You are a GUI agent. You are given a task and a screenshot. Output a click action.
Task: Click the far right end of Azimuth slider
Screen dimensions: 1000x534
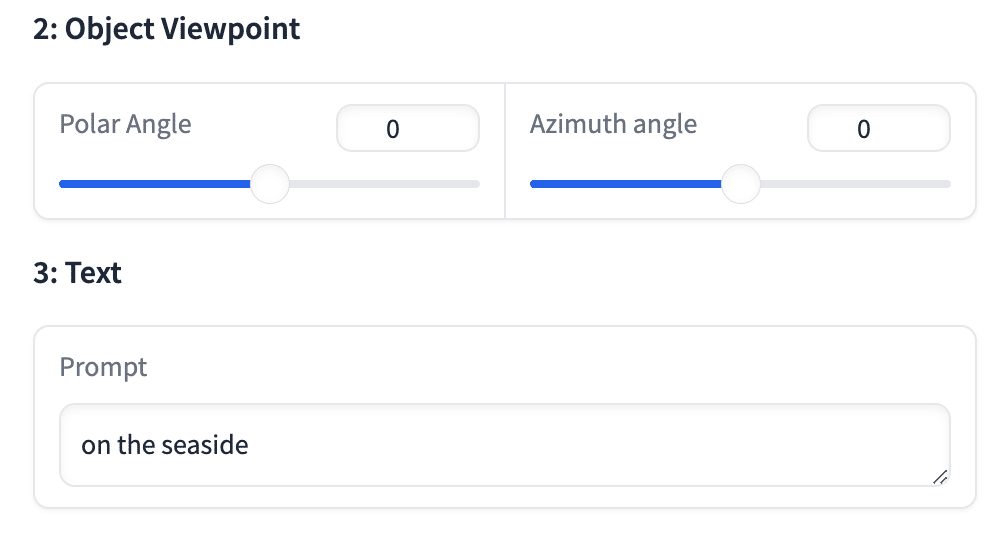947,184
